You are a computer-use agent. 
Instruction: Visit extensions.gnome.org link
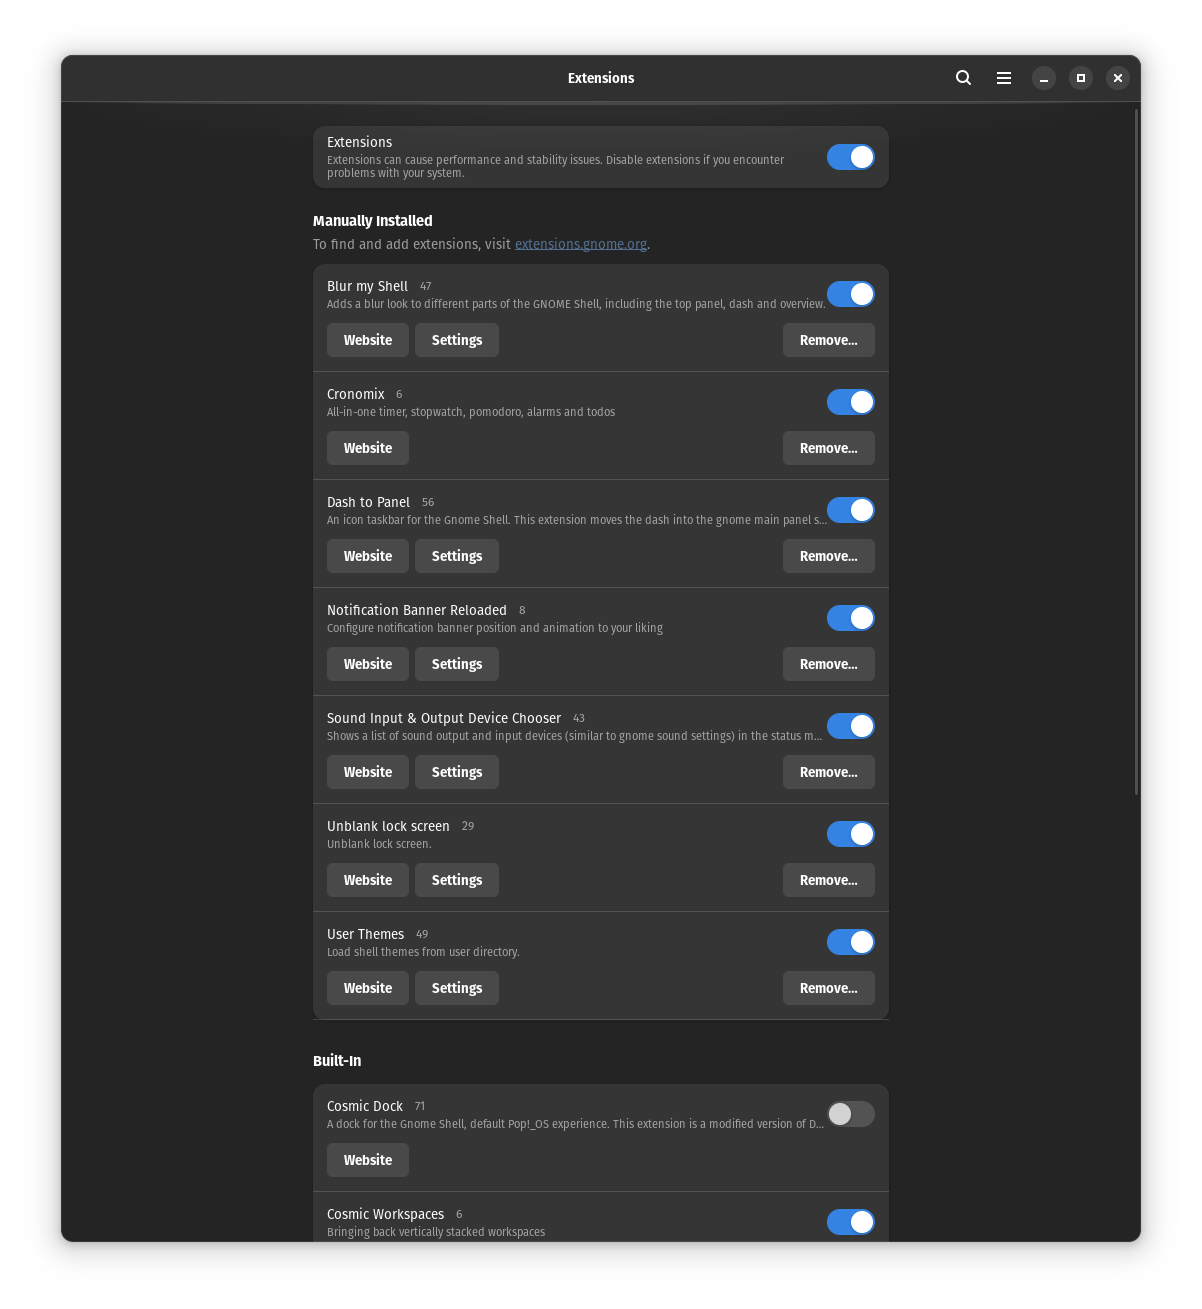(x=581, y=243)
